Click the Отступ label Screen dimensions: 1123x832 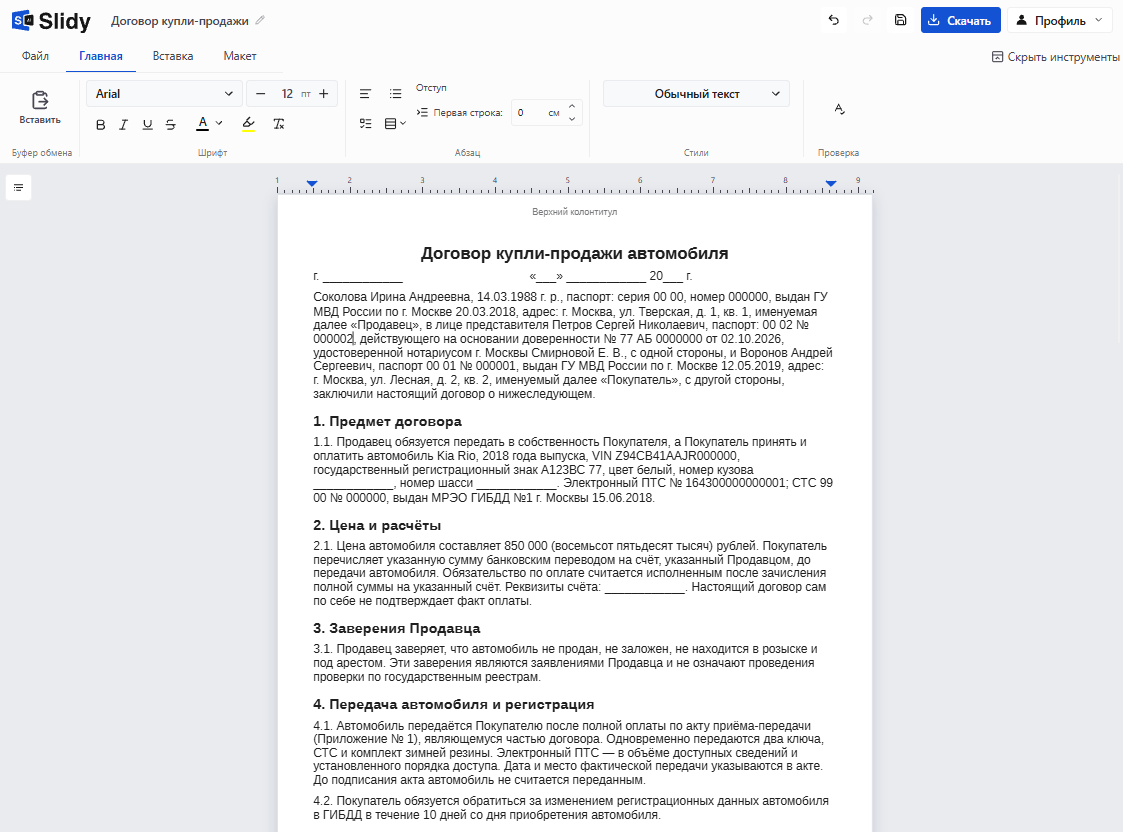pyautogui.click(x=431, y=87)
